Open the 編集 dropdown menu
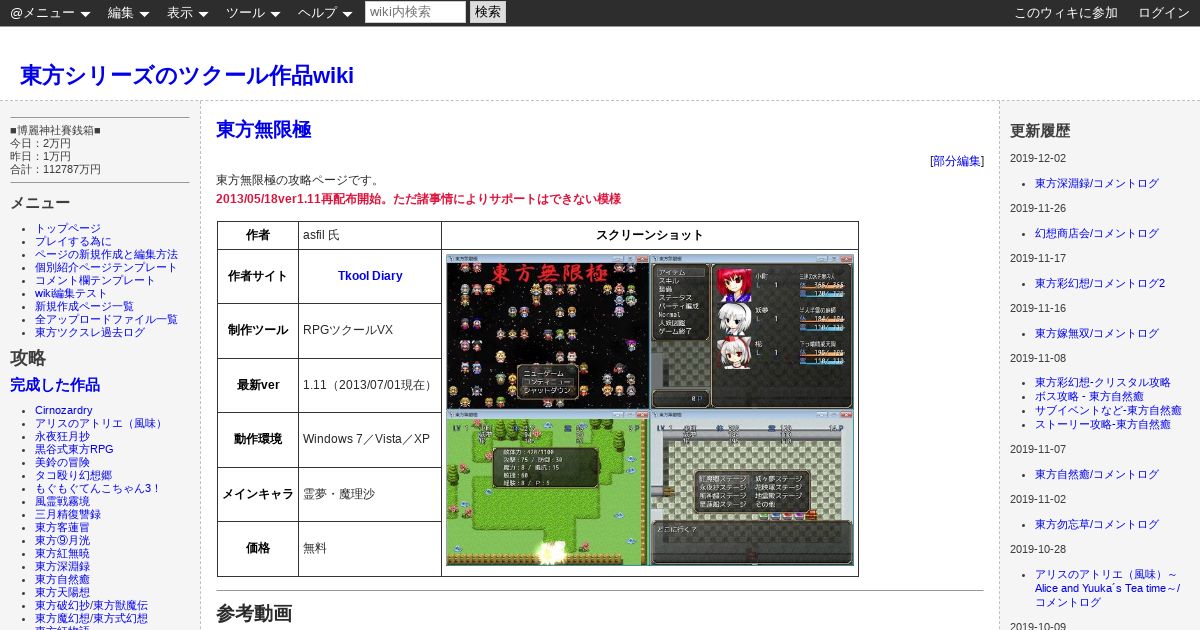 pos(128,13)
